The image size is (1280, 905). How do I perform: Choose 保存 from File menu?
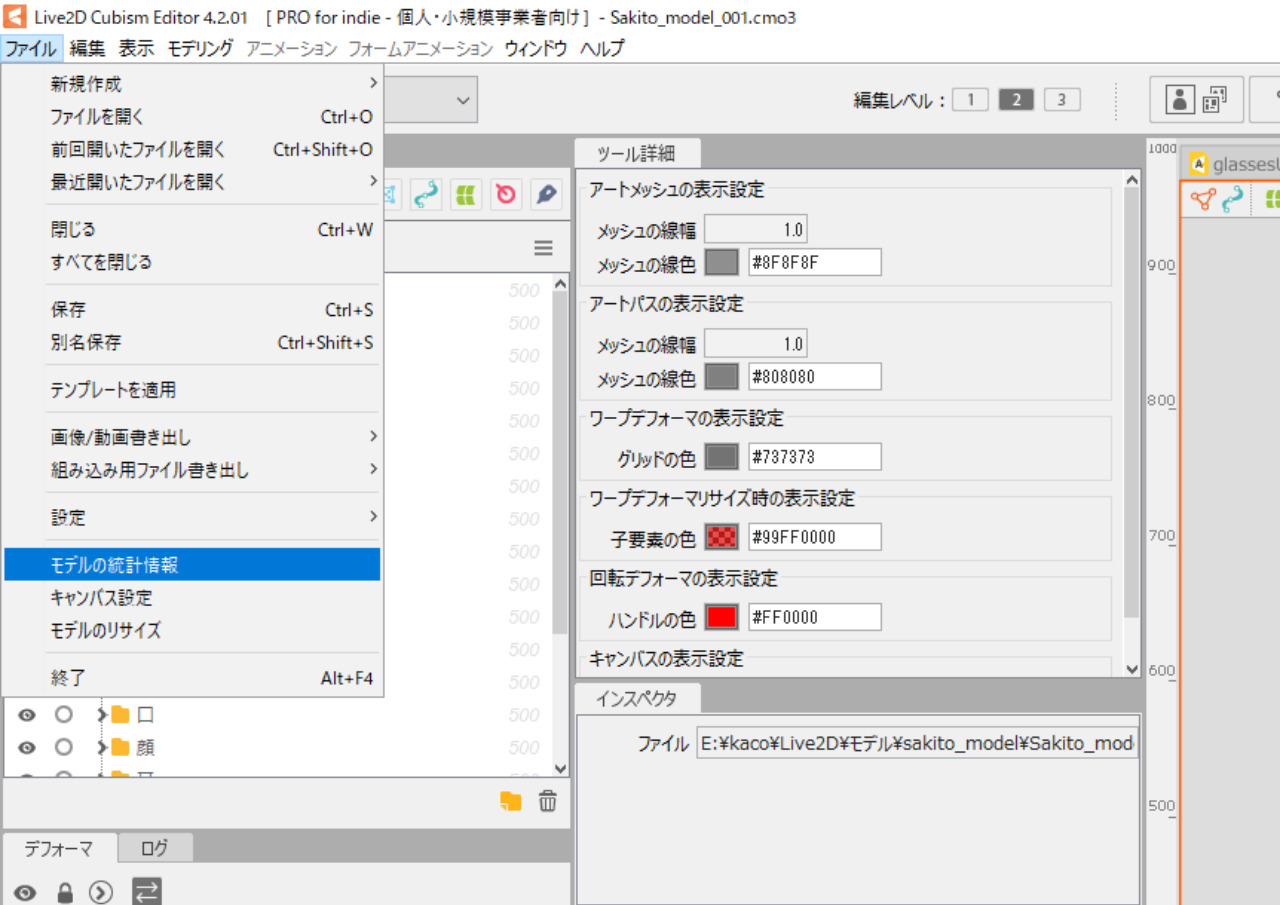(x=192, y=310)
